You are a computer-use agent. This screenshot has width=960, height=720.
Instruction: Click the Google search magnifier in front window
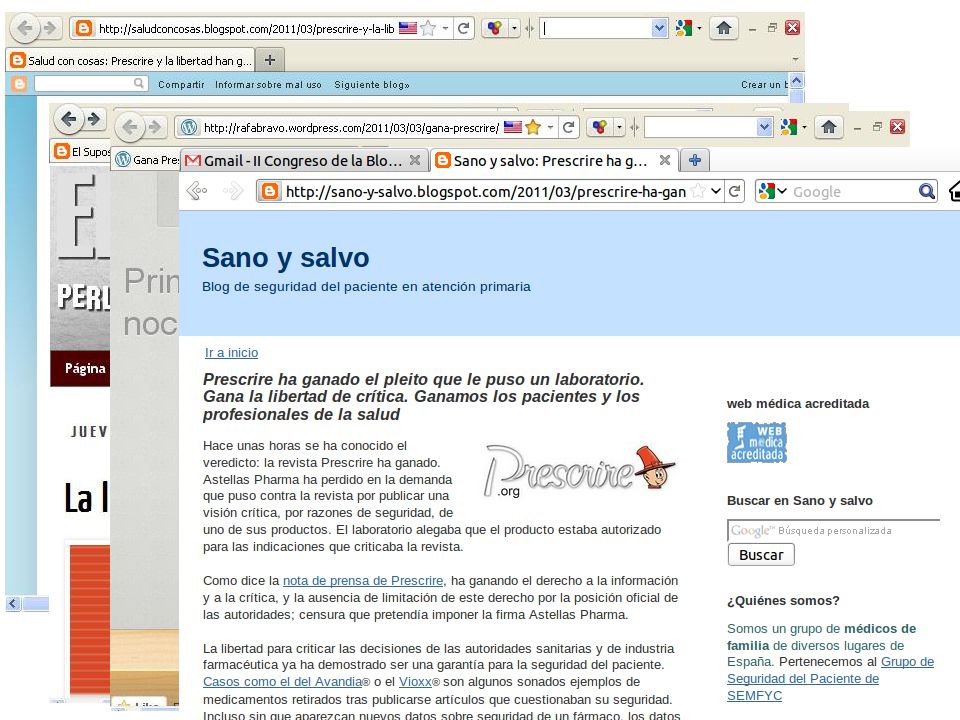pos(927,192)
